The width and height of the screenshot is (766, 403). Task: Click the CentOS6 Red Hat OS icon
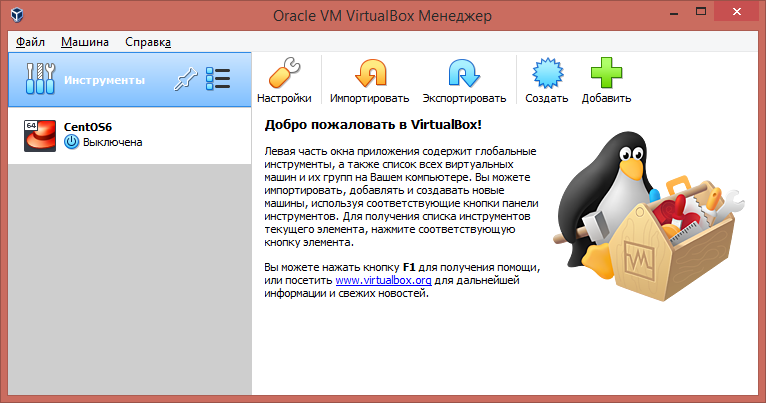40,136
